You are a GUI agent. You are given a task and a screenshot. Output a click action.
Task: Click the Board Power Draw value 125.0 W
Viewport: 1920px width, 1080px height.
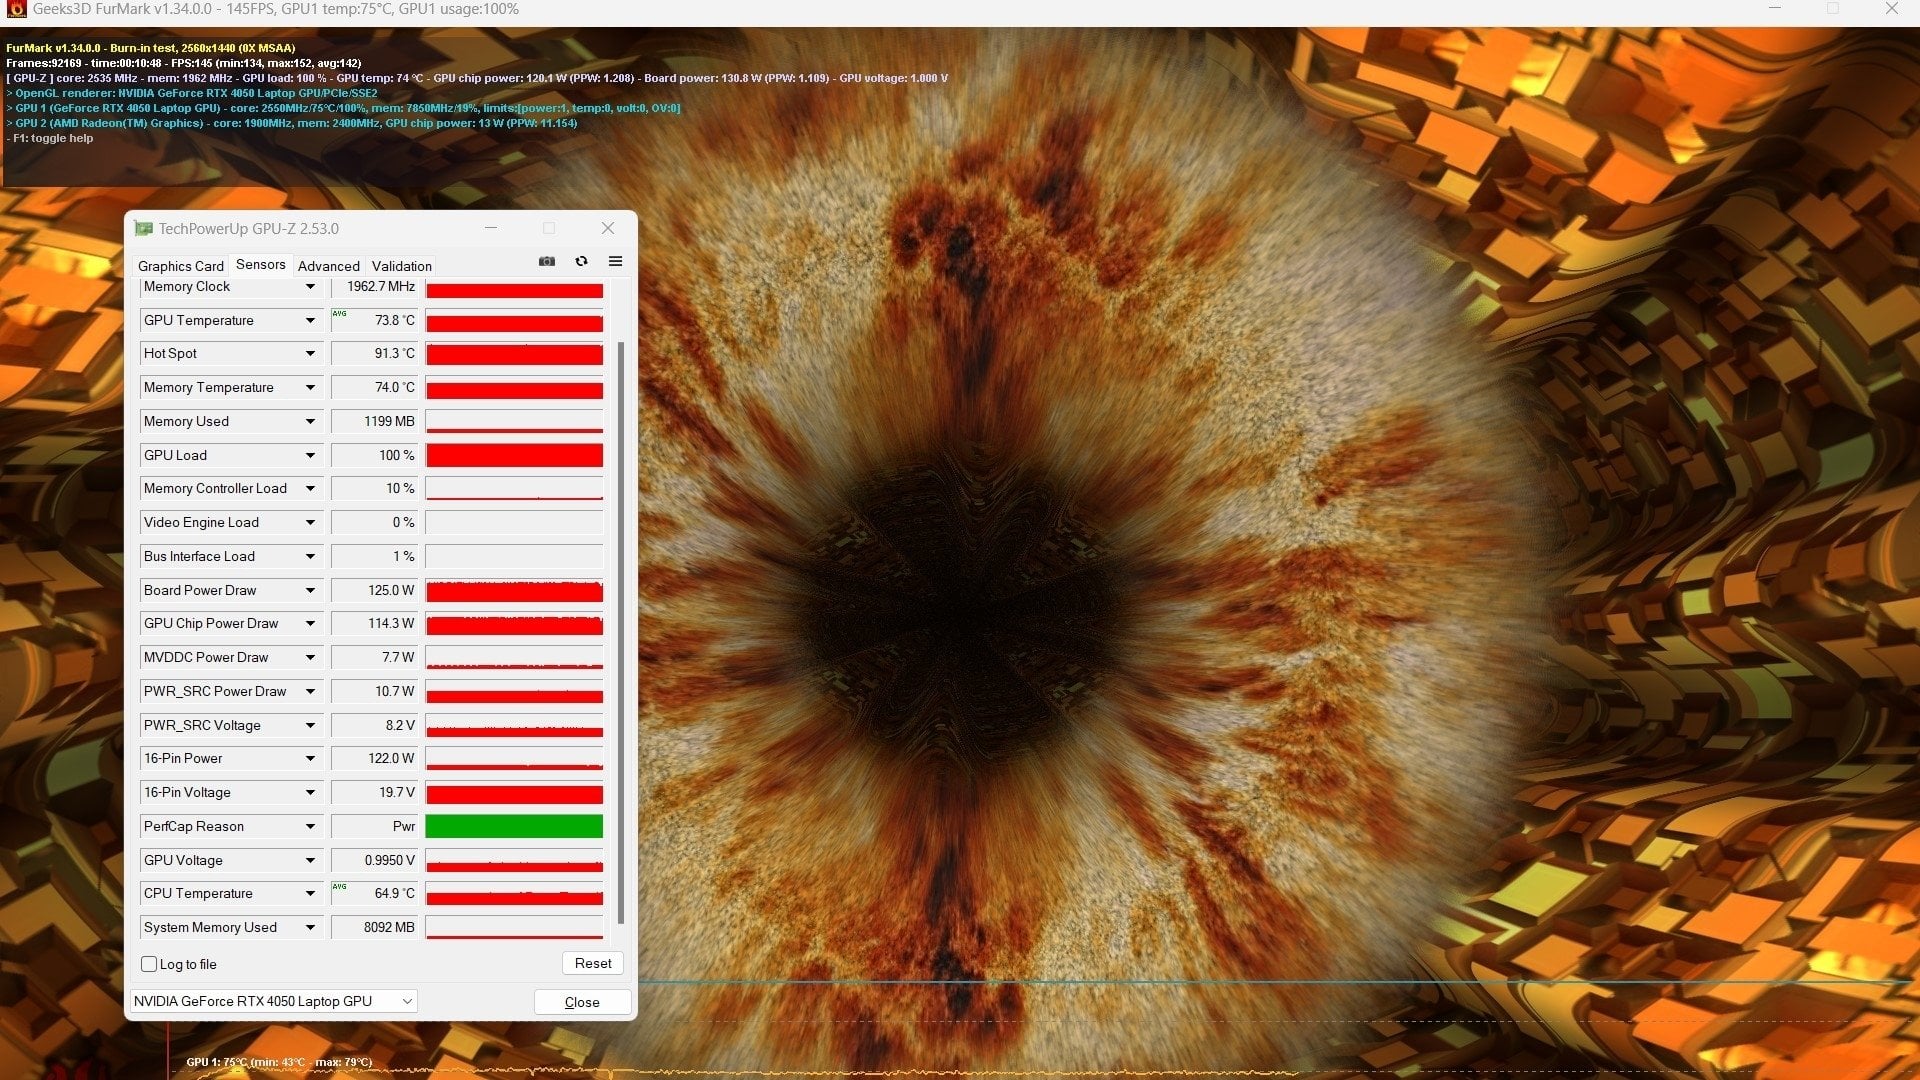click(374, 591)
